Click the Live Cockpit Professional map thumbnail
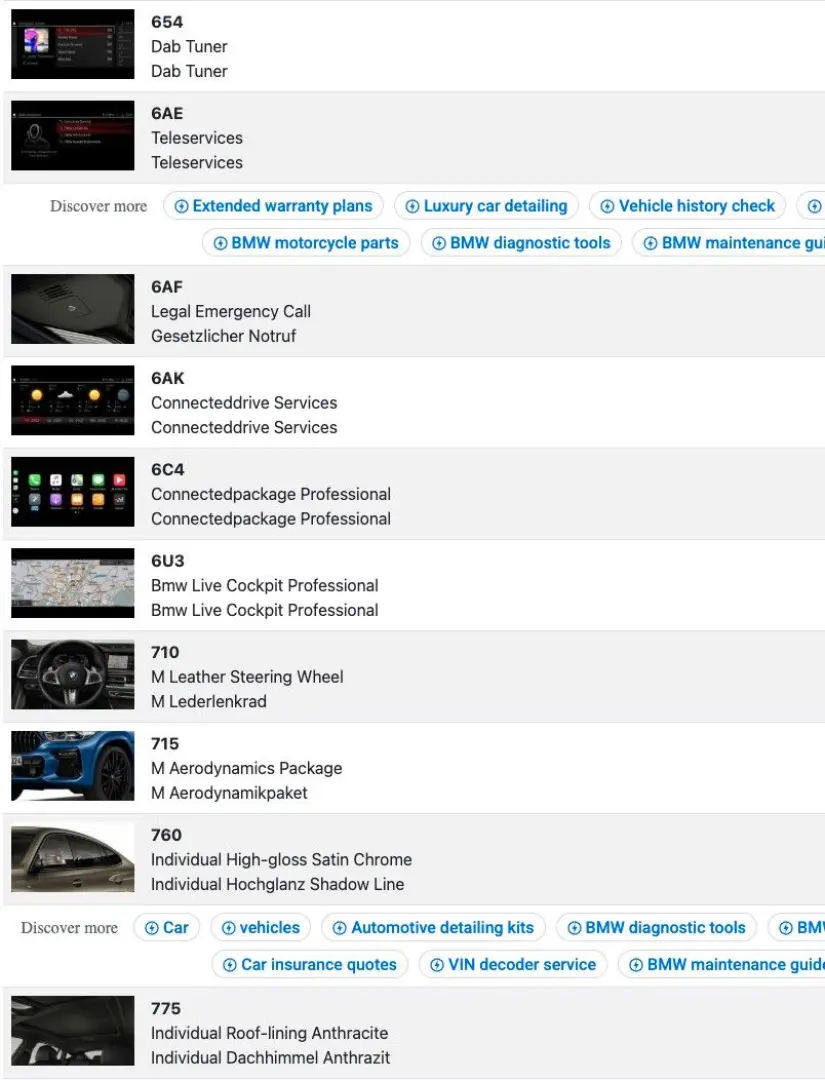The height and width of the screenshot is (1080, 825). click(72, 583)
